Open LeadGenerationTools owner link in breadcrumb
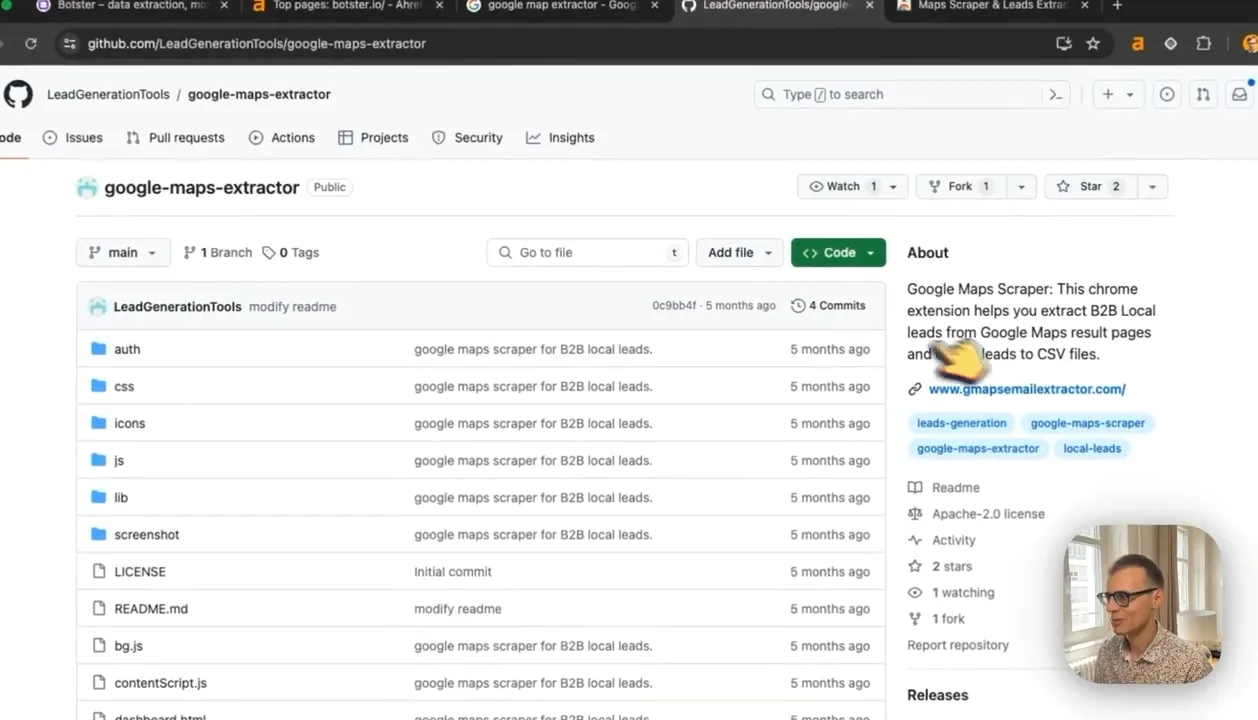The width and height of the screenshot is (1258, 720). pos(108,95)
